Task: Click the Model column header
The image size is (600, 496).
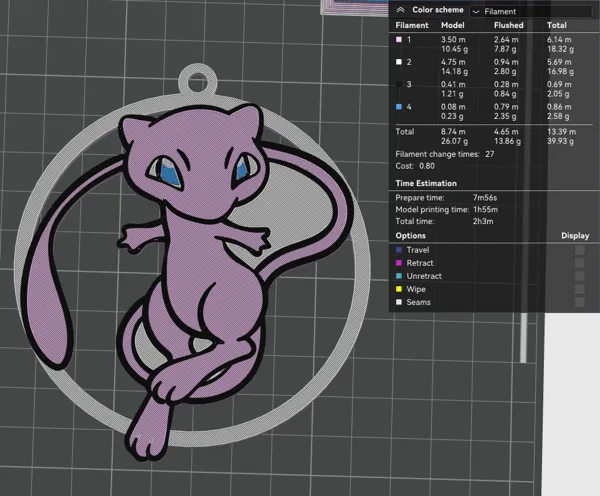Action: (x=453, y=25)
